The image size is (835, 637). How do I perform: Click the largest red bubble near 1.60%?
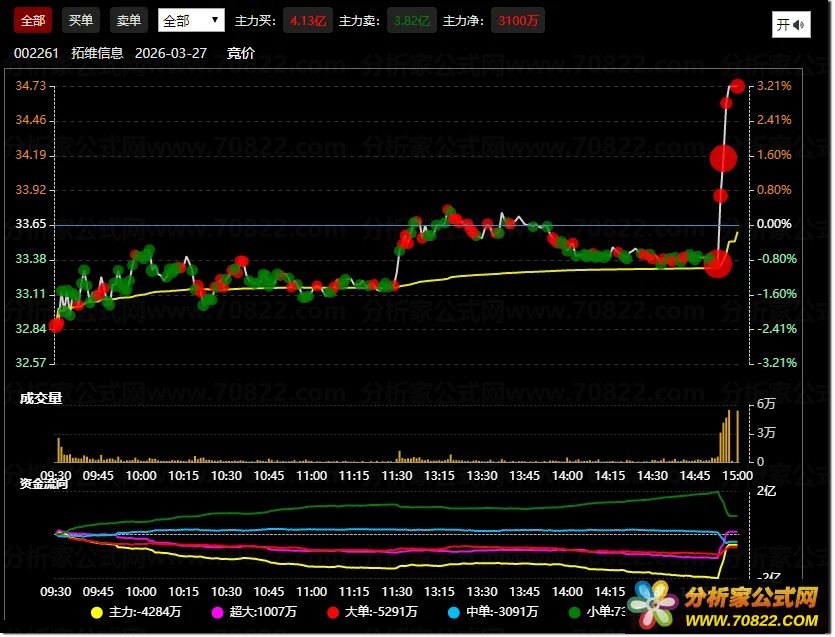coord(723,157)
